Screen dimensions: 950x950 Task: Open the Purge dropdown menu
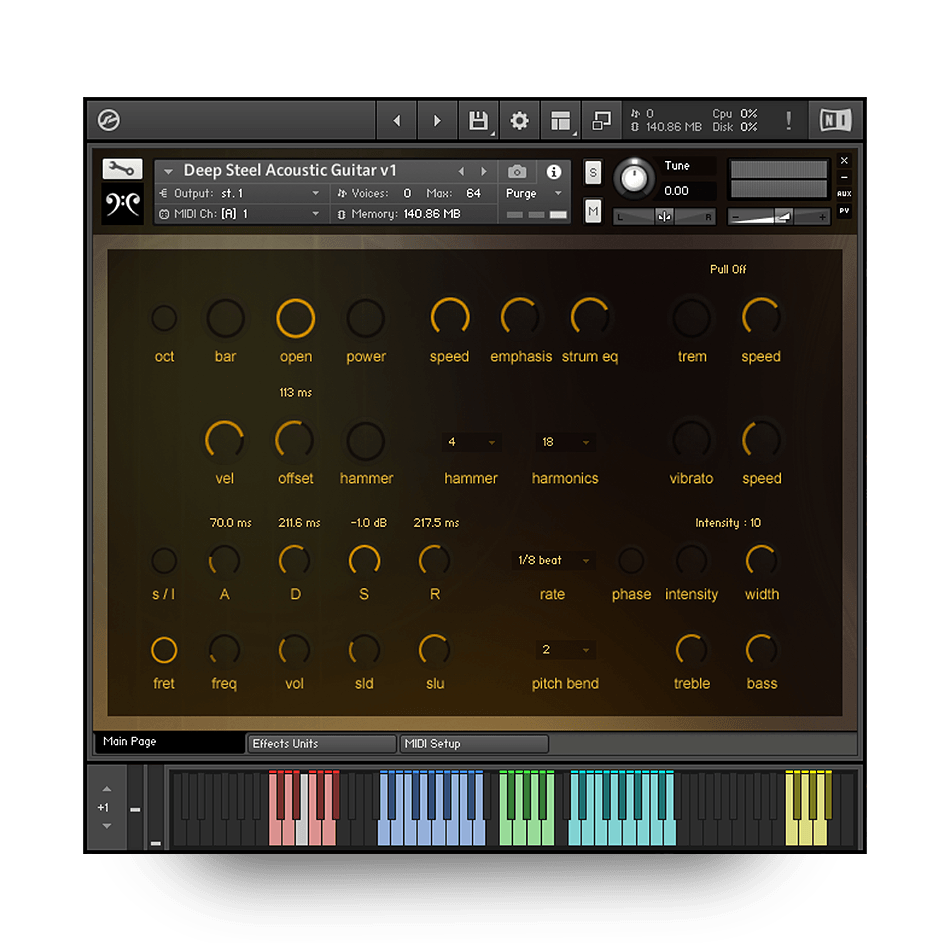pos(533,193)
